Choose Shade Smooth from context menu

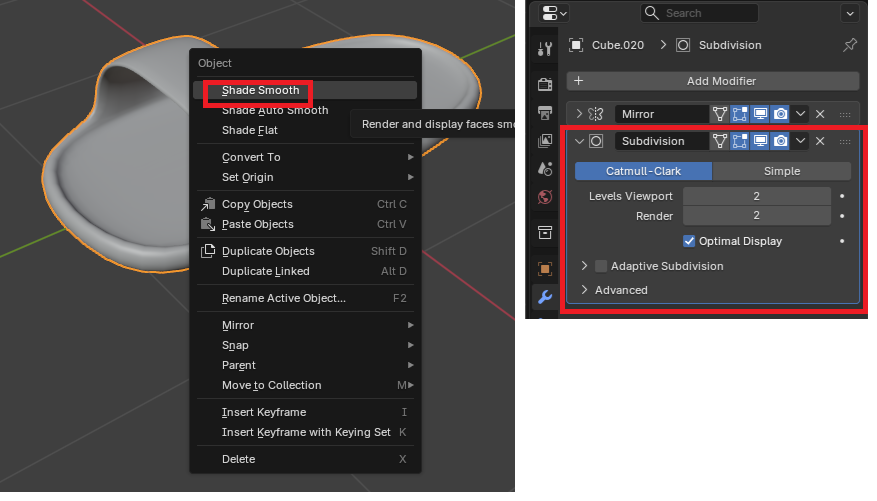point(260,90)
